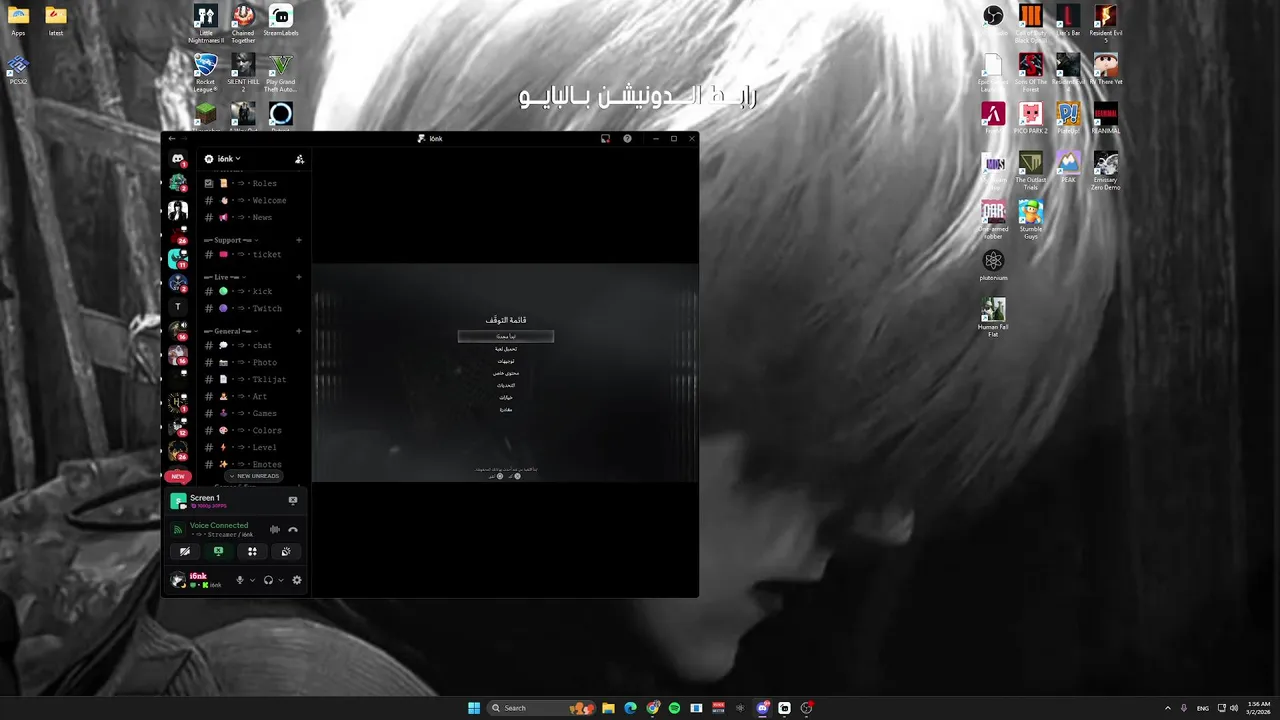Open Rocket League desktop shortcut

coord(206,73)
